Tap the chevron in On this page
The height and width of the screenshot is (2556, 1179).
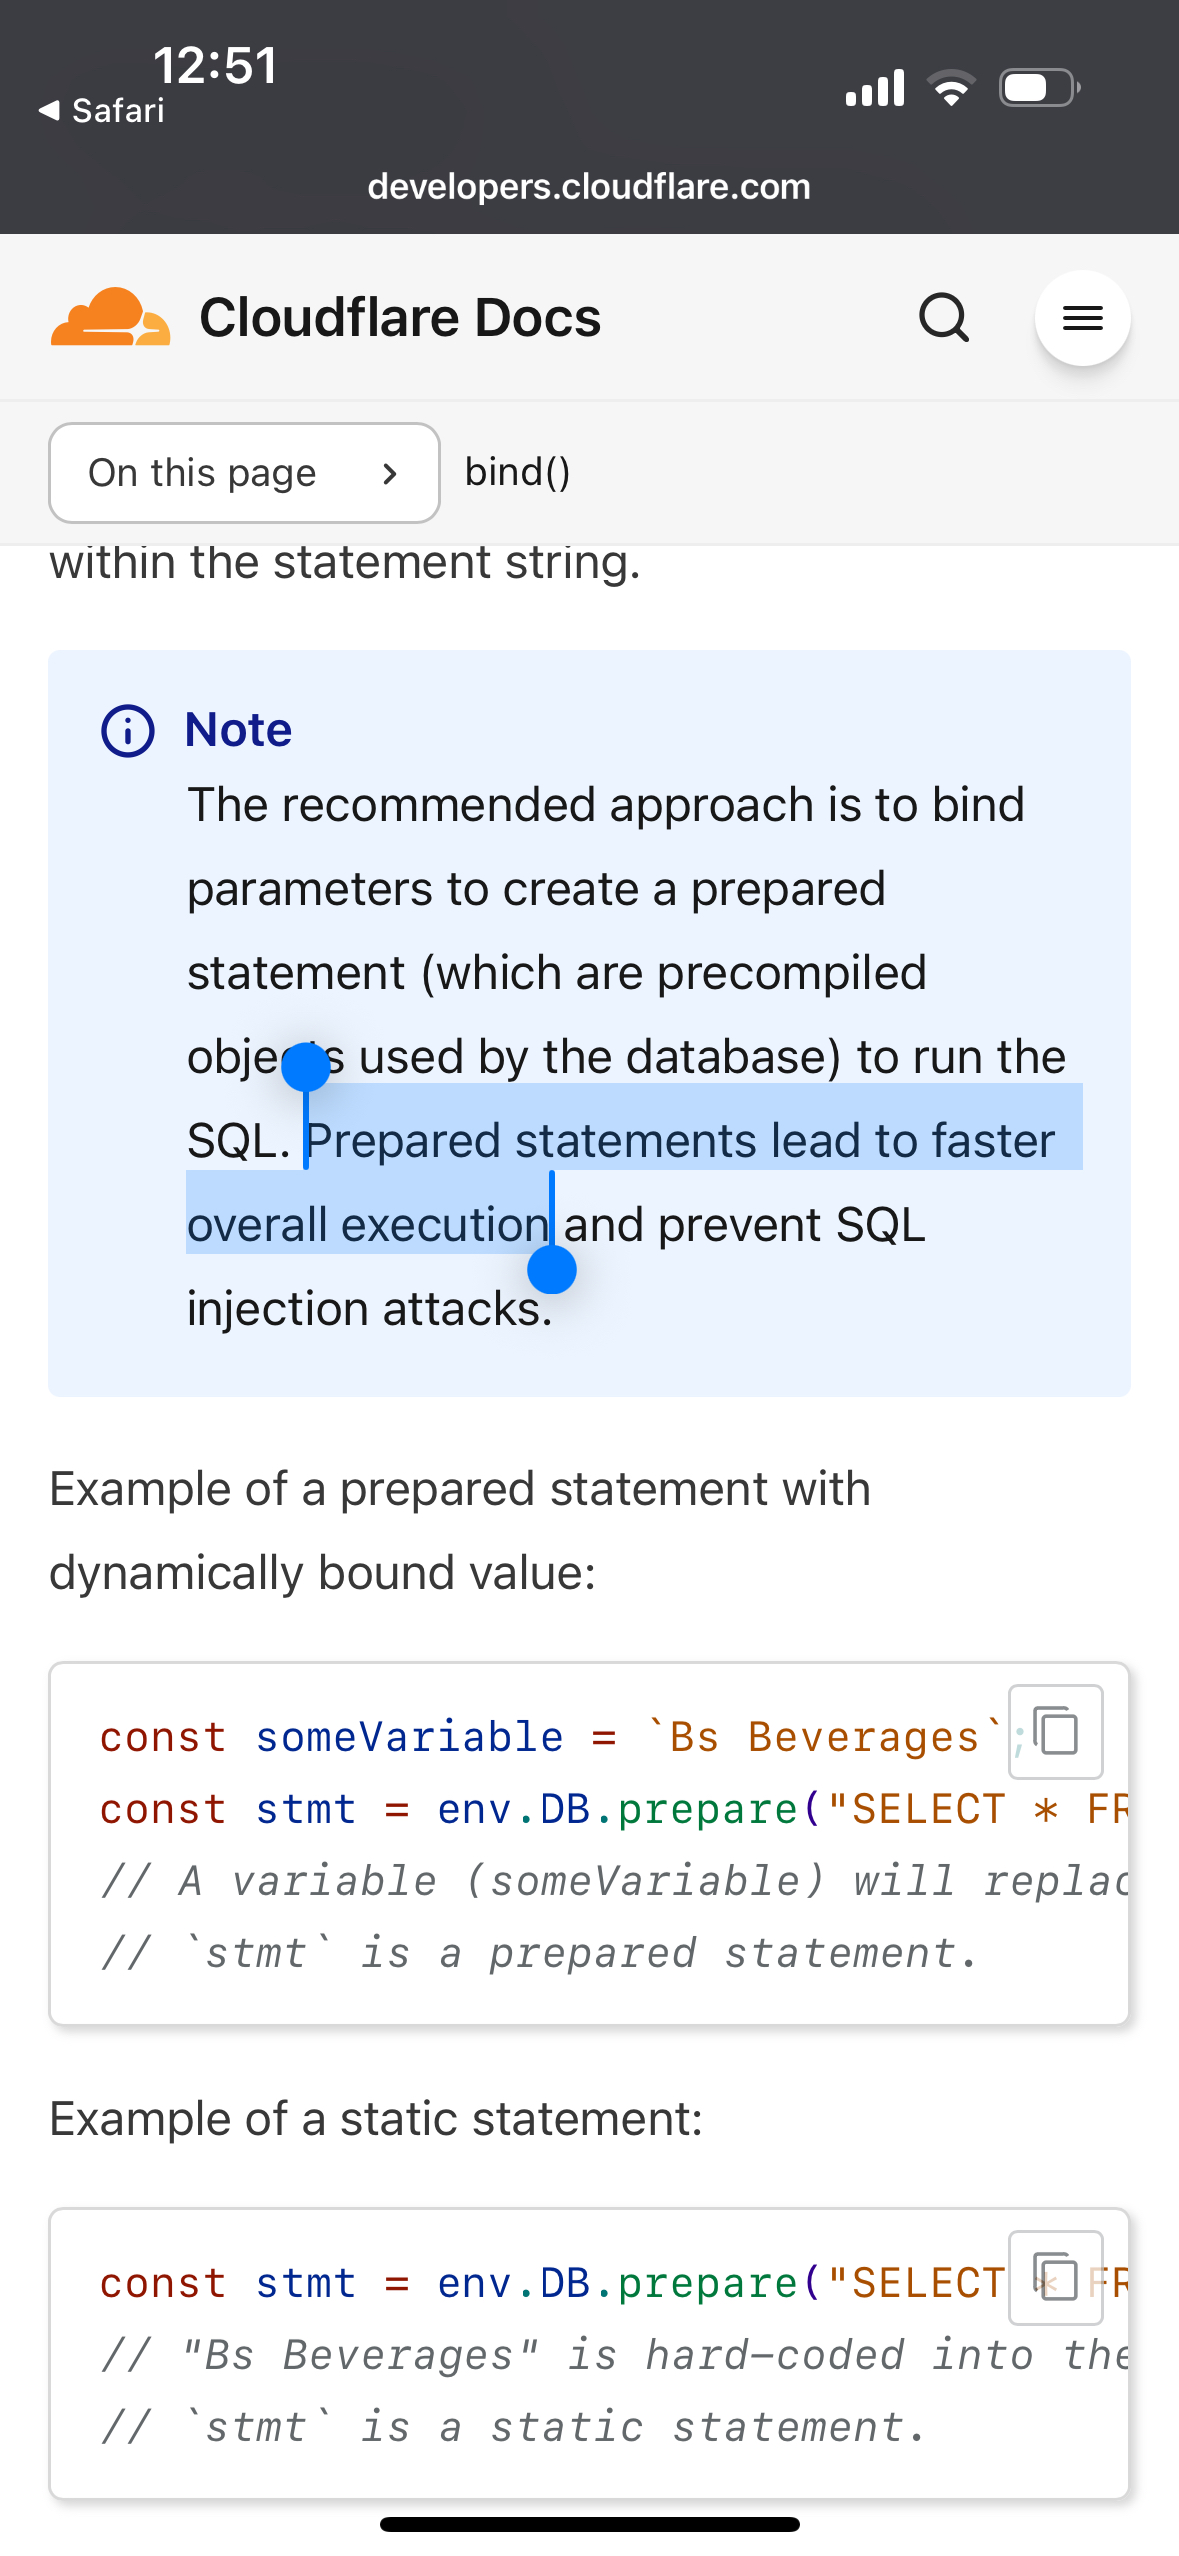[x=390, y=474]
